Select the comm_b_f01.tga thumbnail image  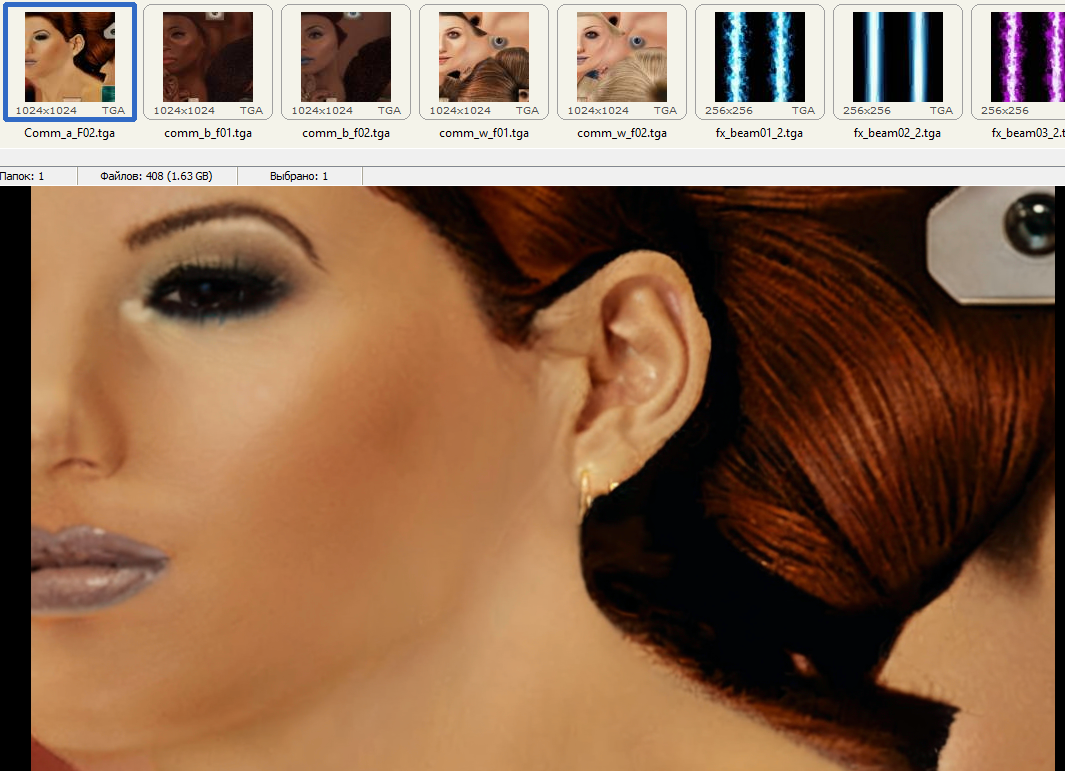(x=207, y=56)
